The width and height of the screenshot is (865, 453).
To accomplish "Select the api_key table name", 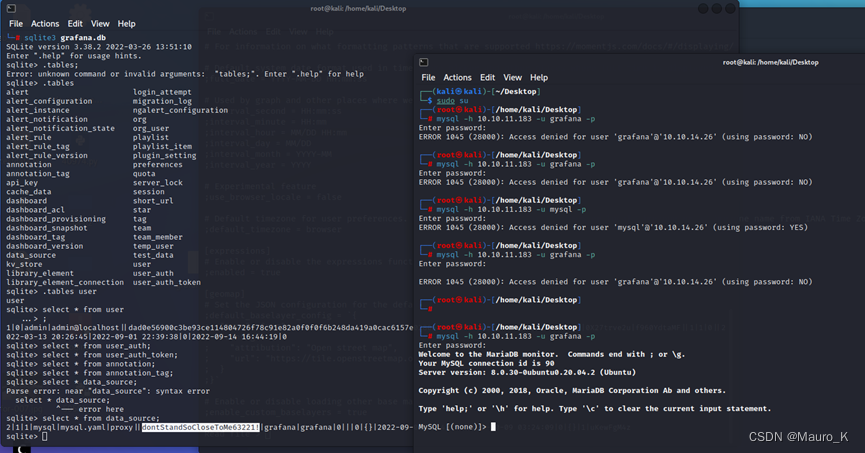I will (22, 183).
